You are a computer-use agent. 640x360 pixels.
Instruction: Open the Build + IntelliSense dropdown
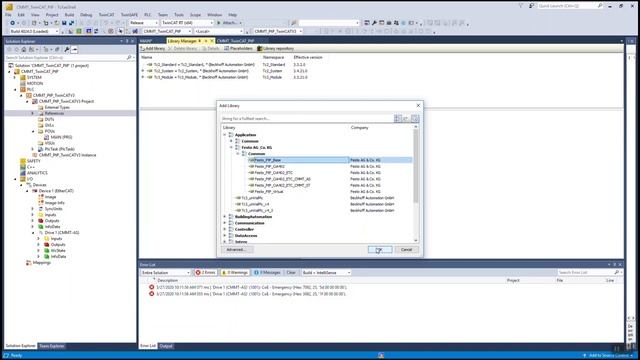326,272
